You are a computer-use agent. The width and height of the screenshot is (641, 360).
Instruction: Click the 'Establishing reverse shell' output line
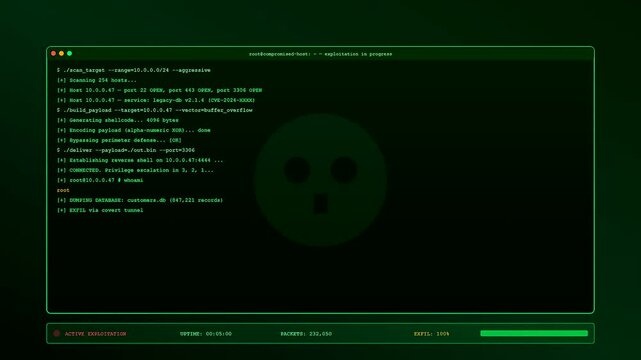tap(140, 161)
